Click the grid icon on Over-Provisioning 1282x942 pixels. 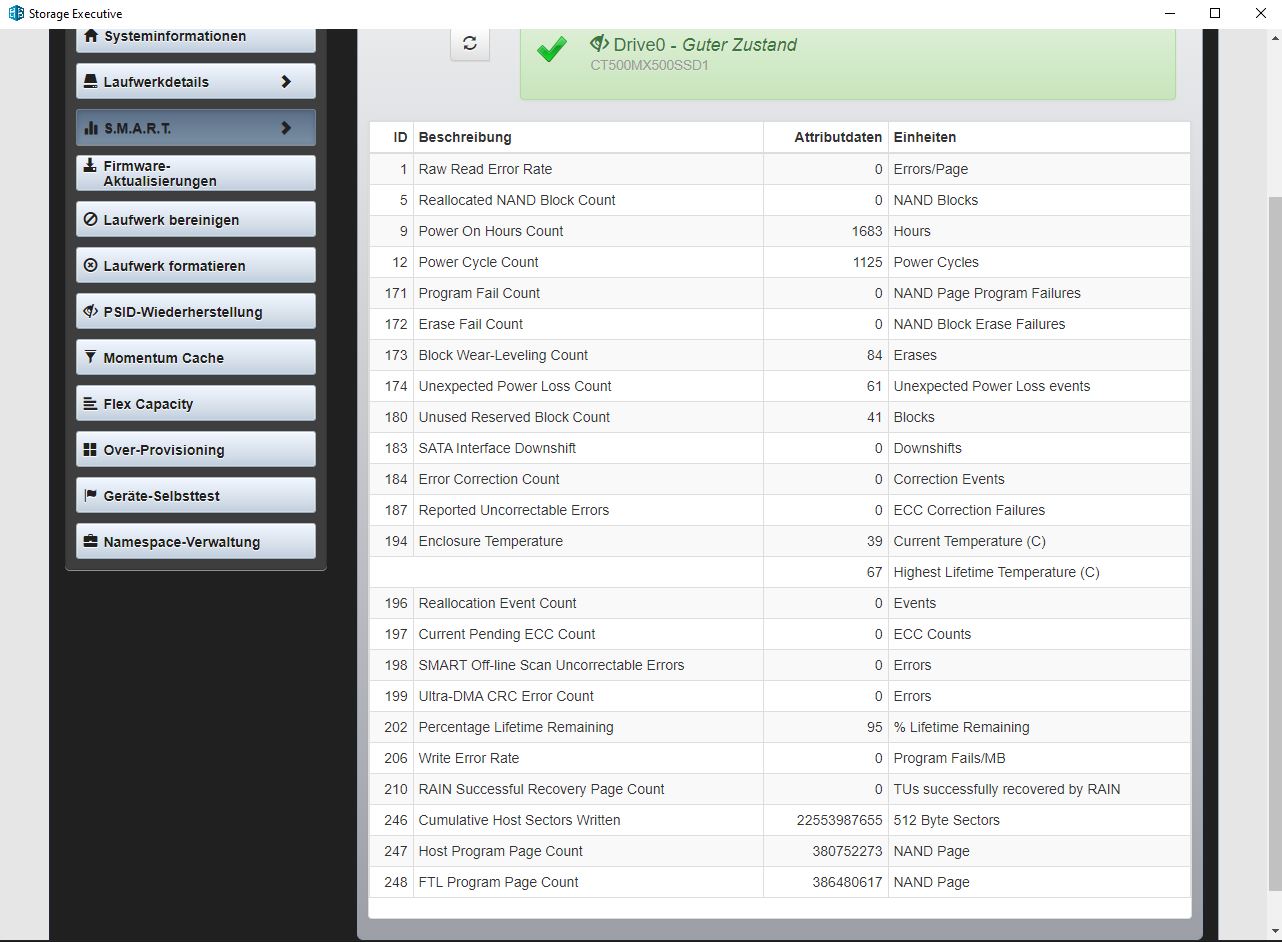tap(91, 449)
